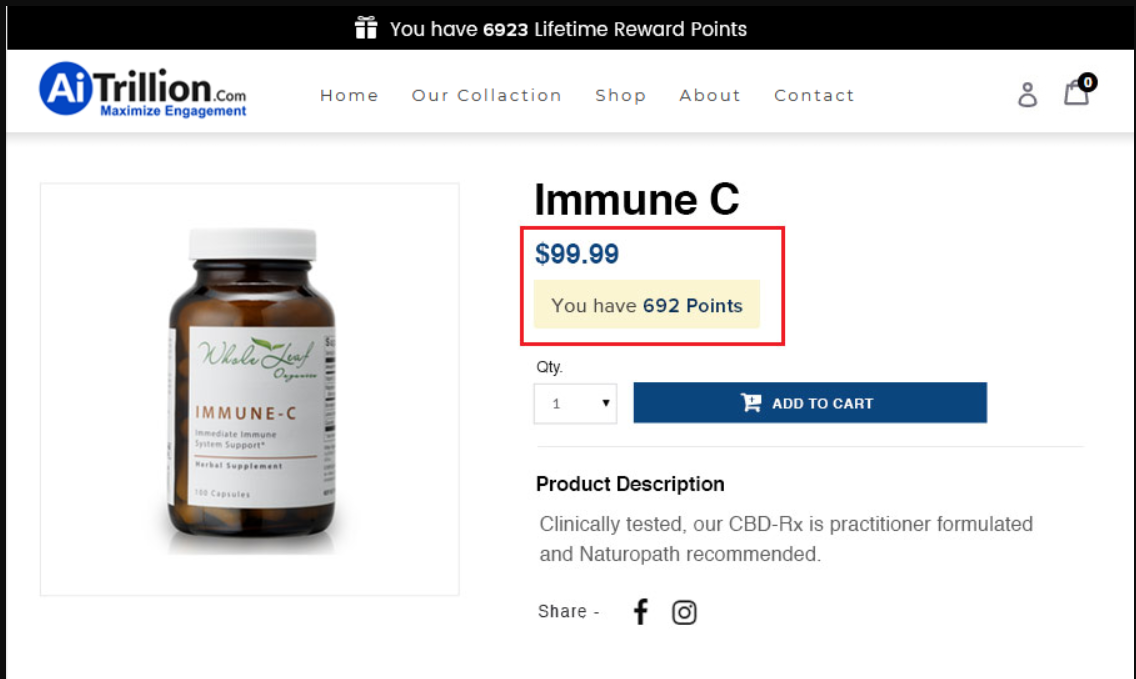Open the About page
The image size is (1136, 679).
[x=709, y=95]
